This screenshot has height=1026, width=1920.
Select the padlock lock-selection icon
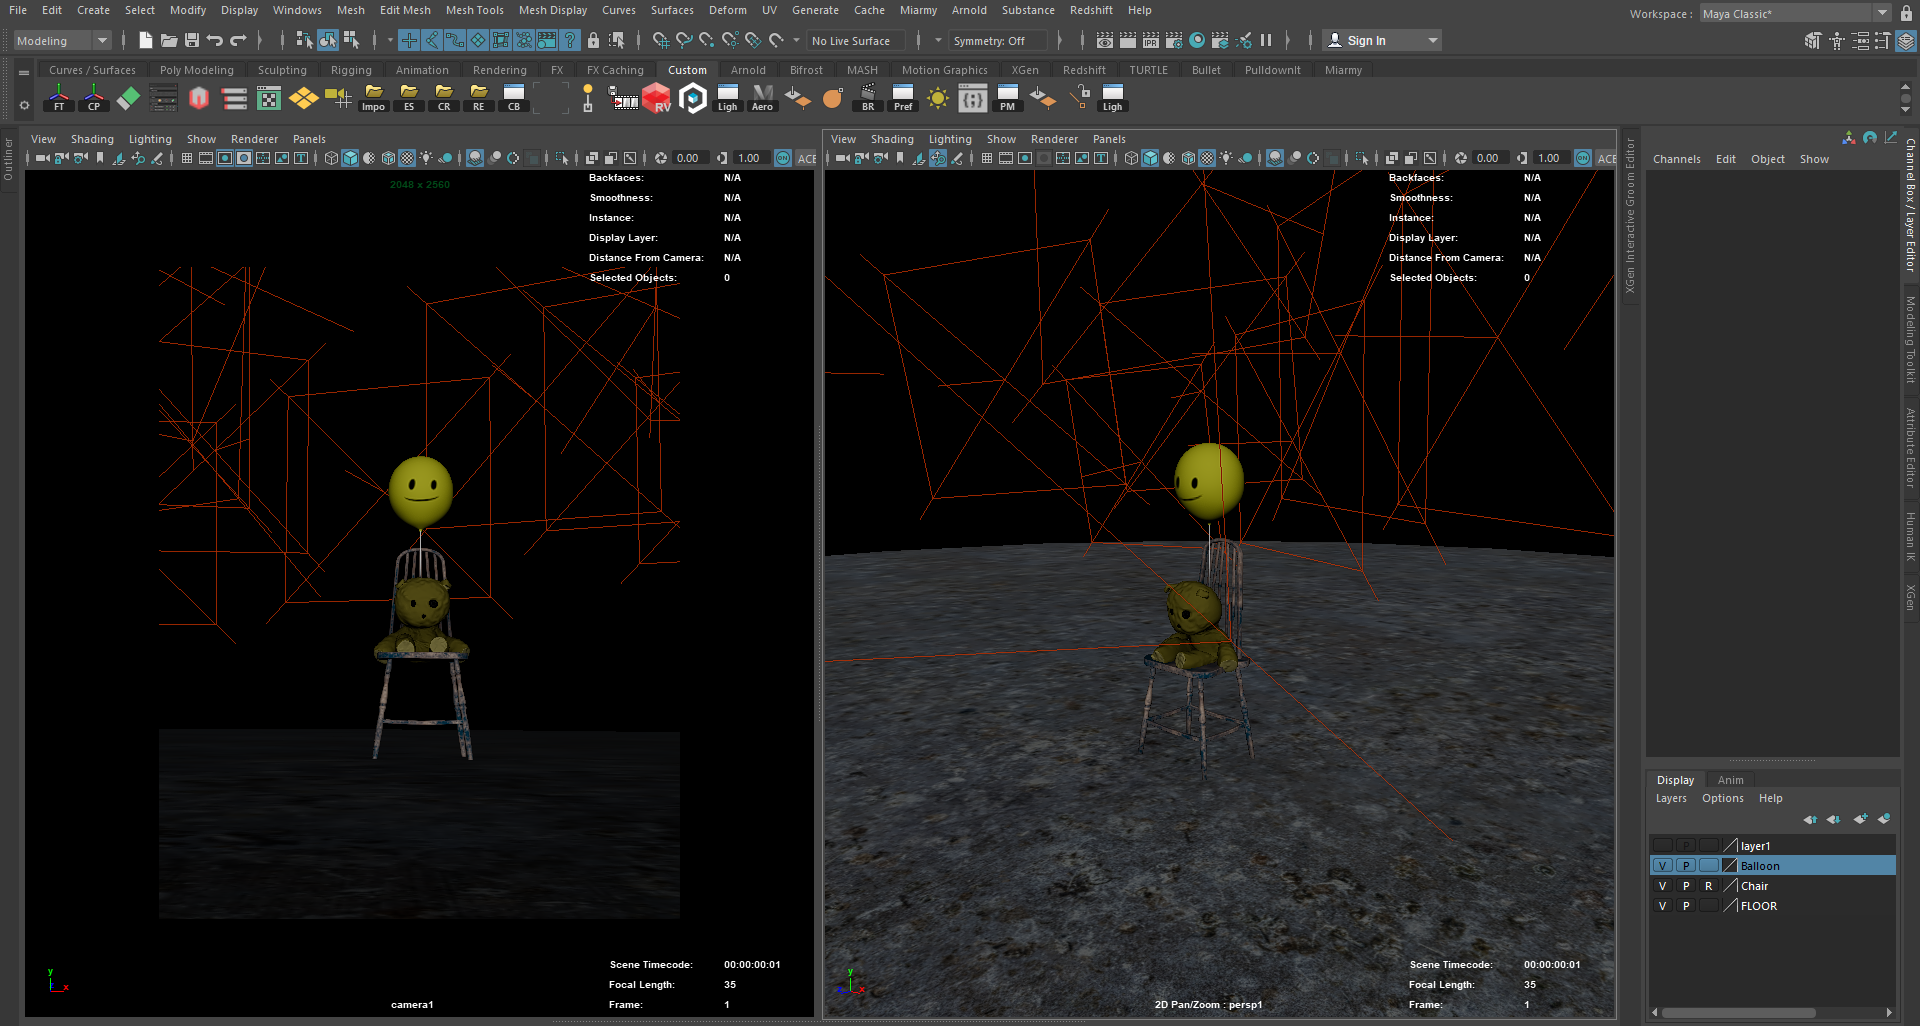593,40
